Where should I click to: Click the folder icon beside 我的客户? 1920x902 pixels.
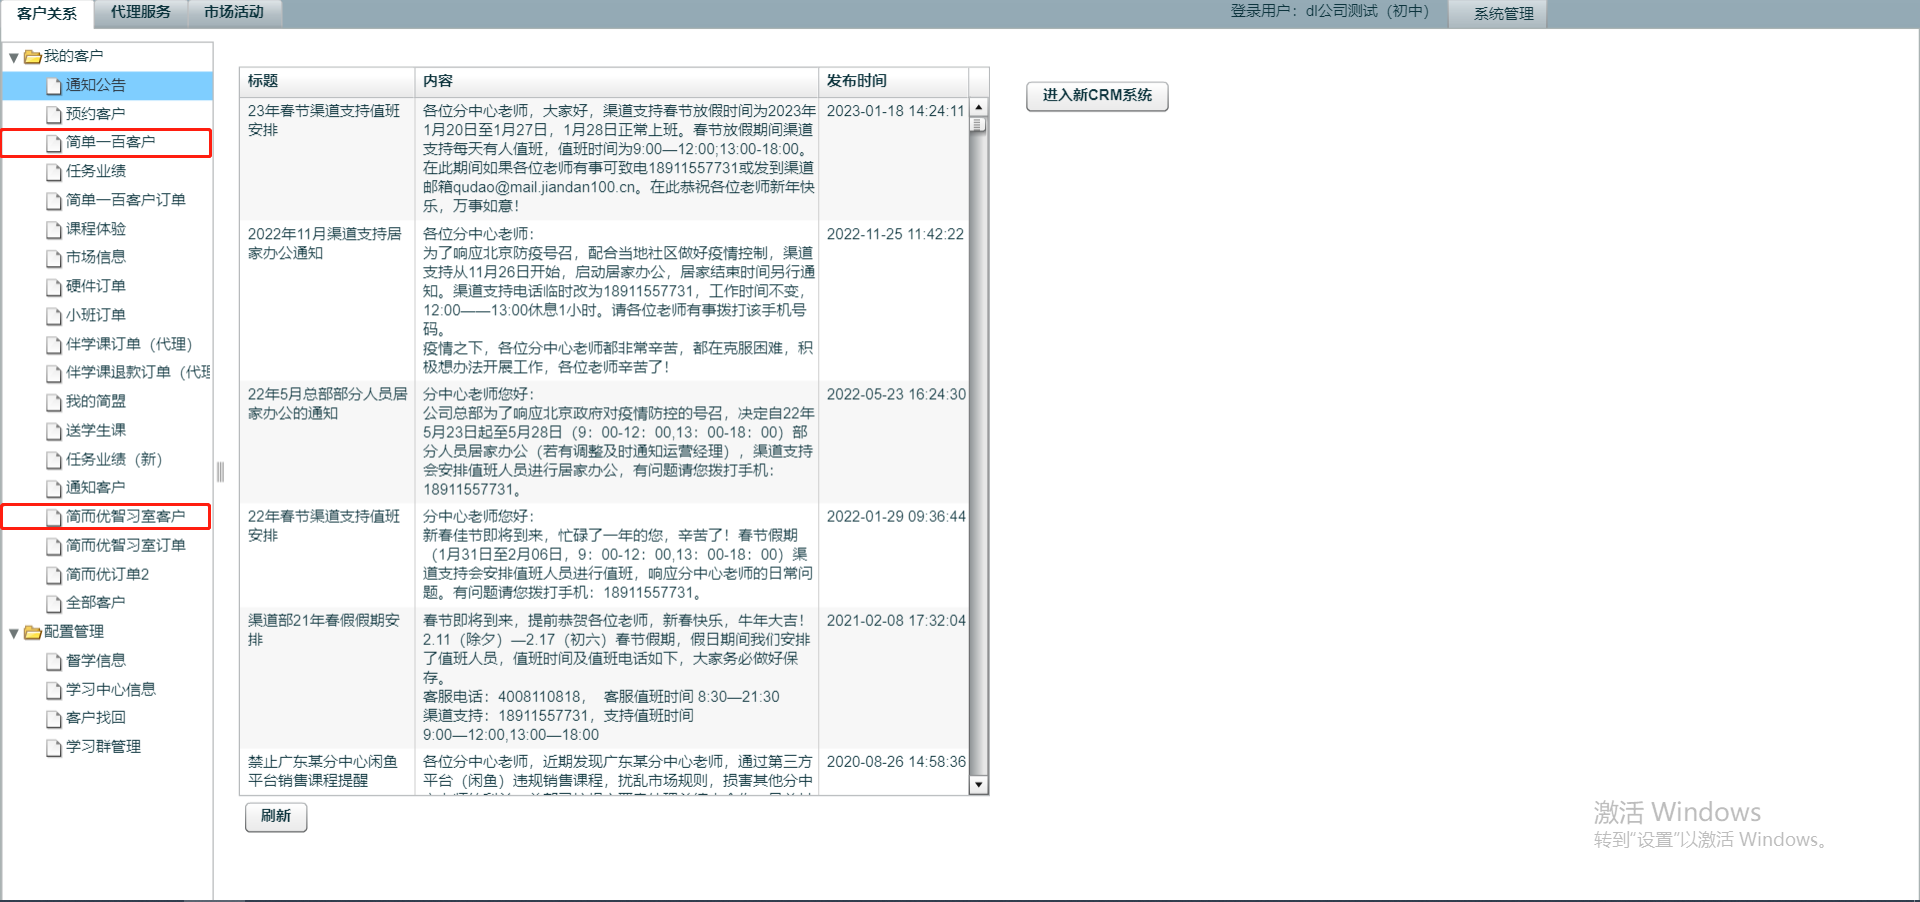pos(32,57)
